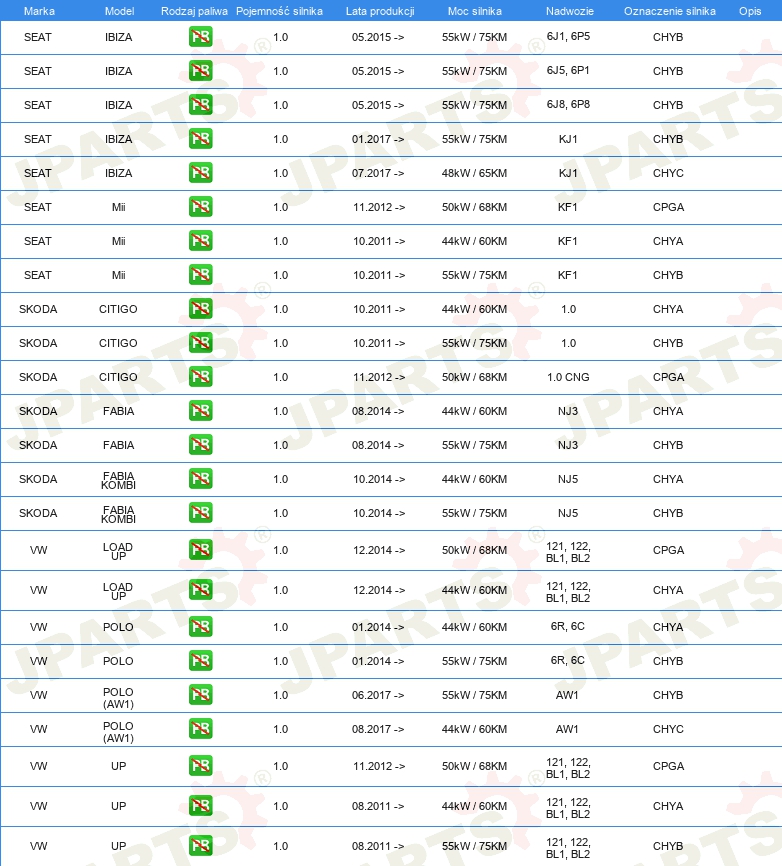Click body code 6J8, 6P8
This screenshot has width=782, height=866.
coord(568,104)
